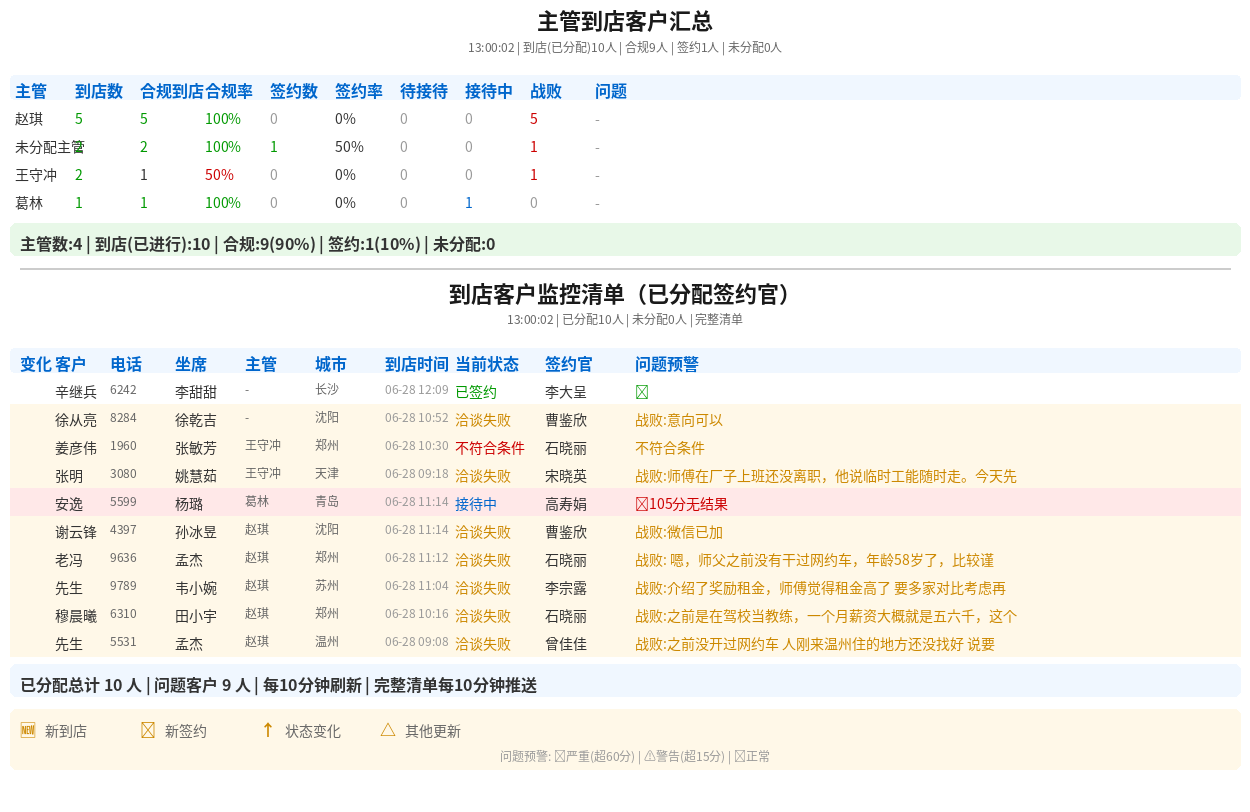Click signing officer 高寿娟
Viewport: 1250px width, 812px height.
click(x=566, y=504)
